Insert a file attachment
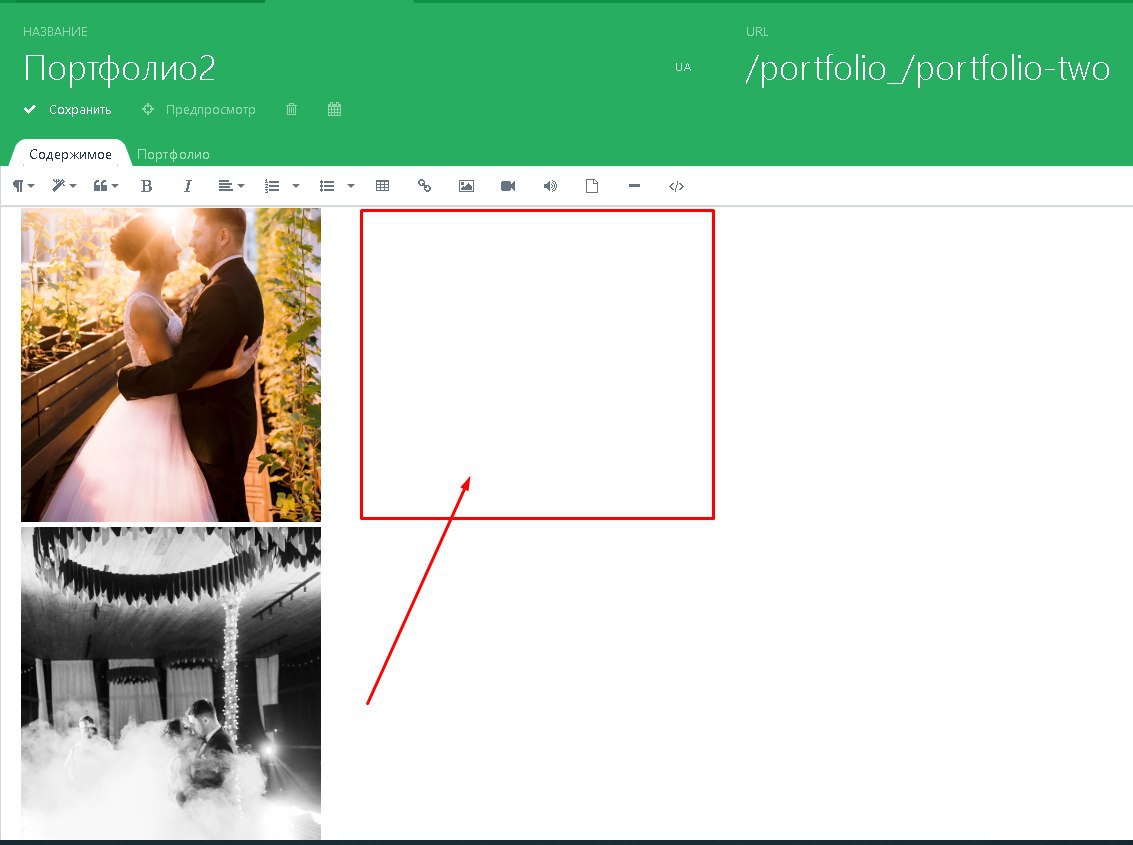 pyautogui.click(x=592, y=186)
